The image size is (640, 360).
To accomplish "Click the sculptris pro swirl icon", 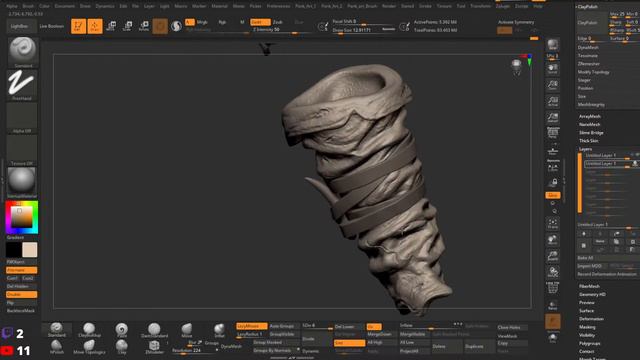I will click(176, 26).
